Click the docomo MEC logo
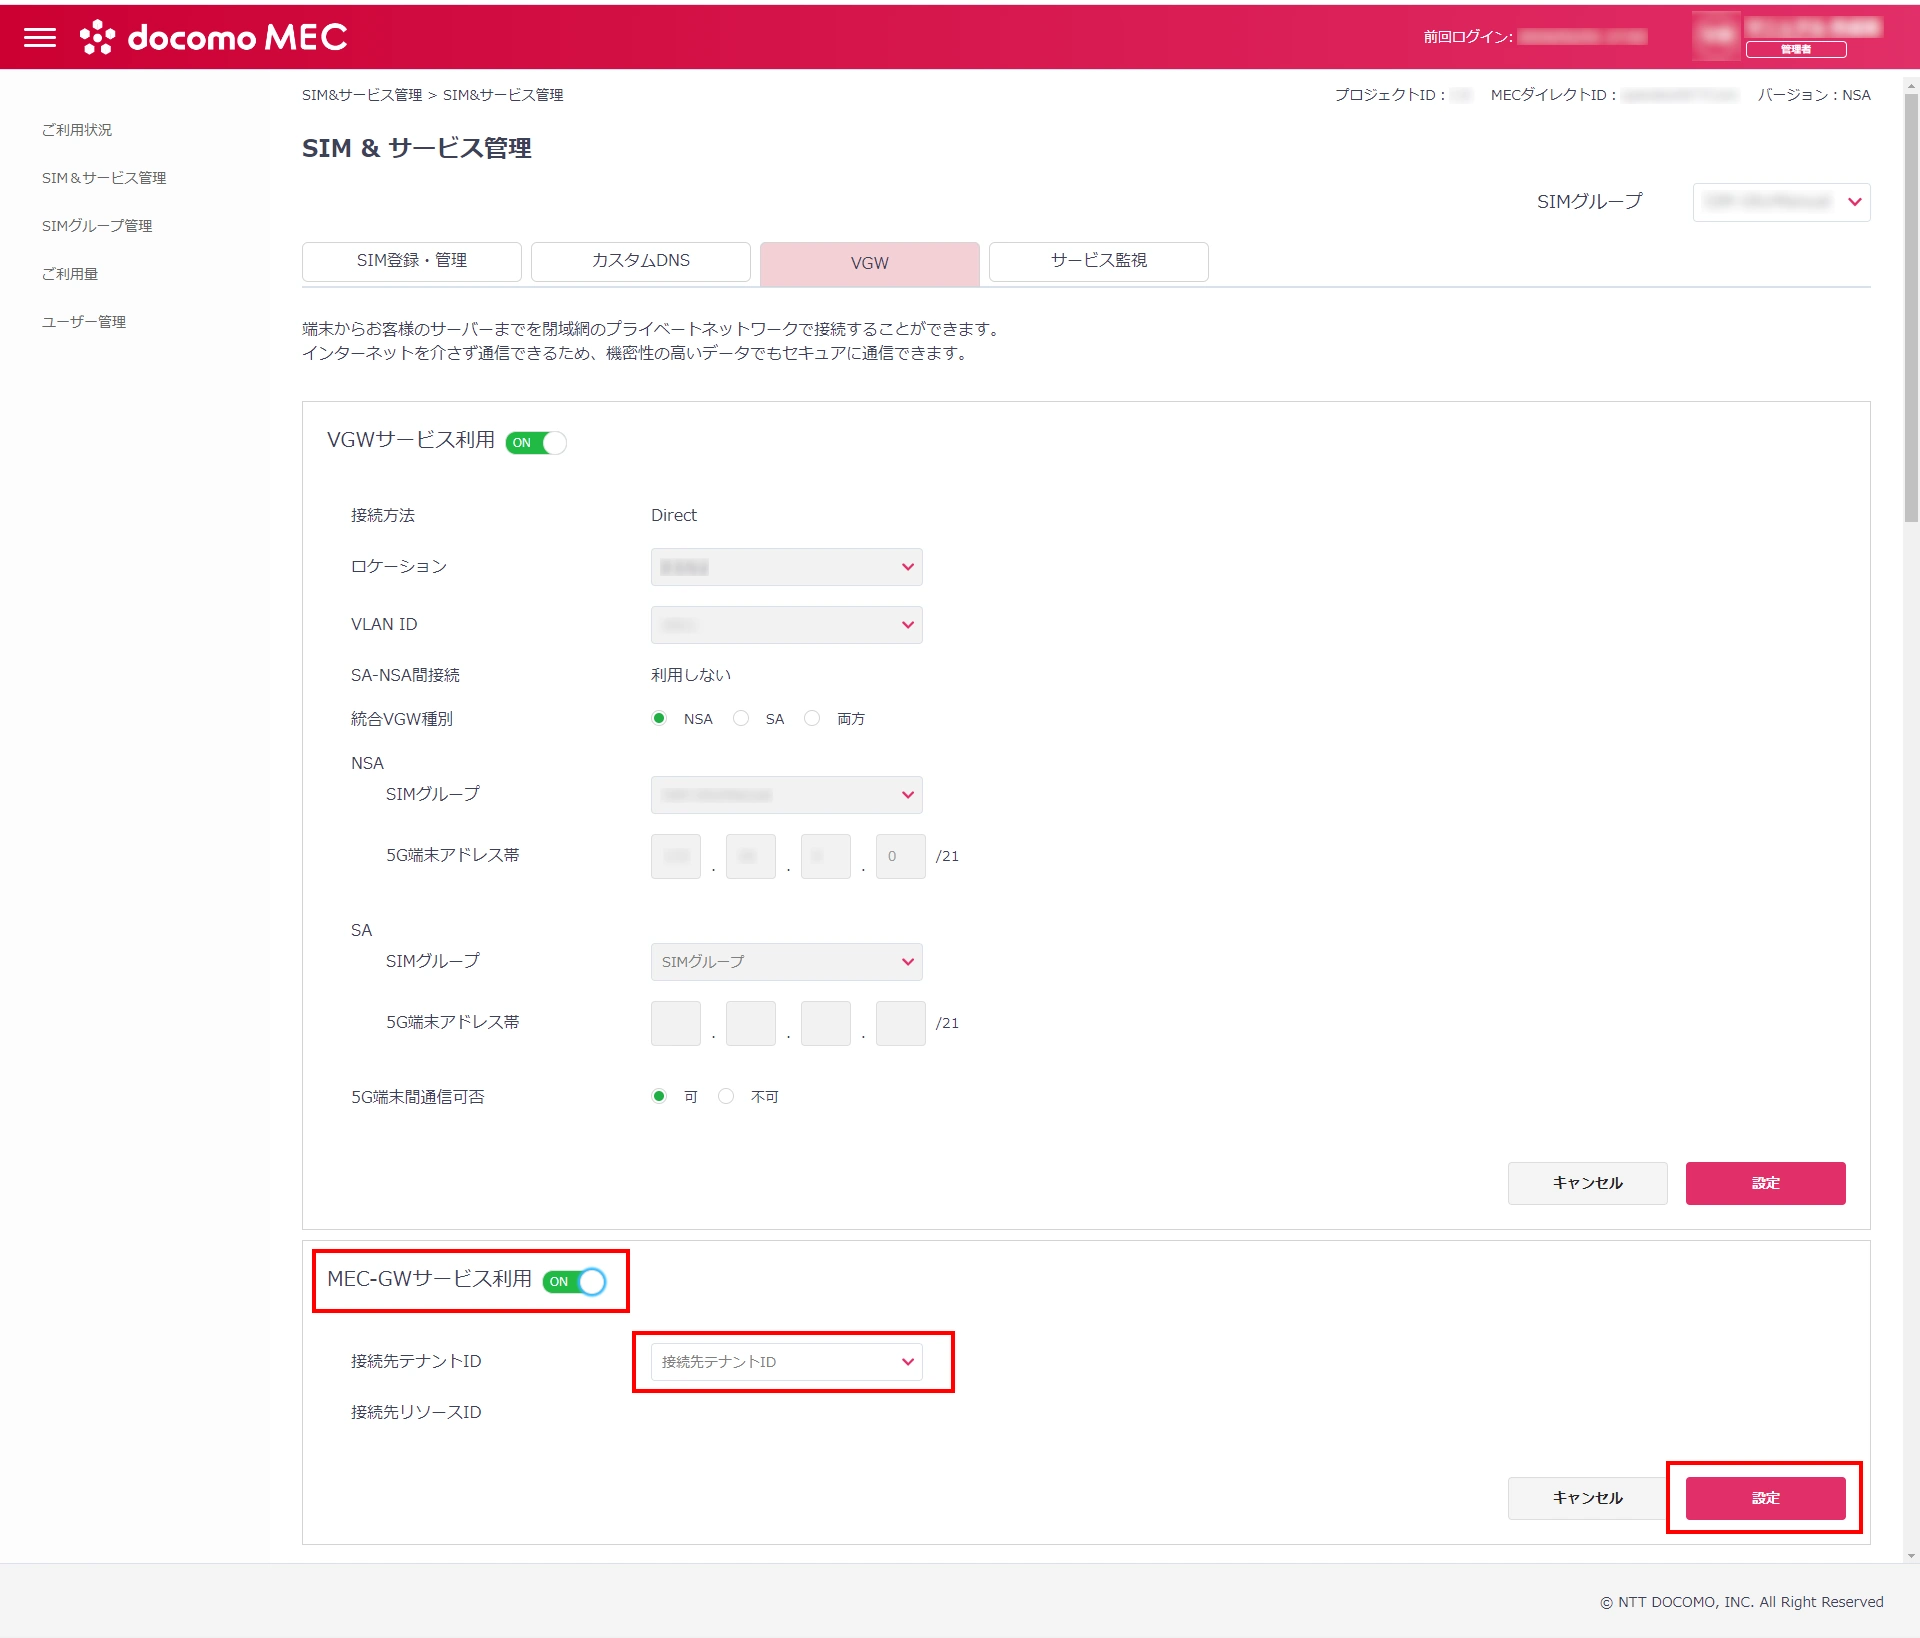The image size is (1920, 1638). (214, 37)
